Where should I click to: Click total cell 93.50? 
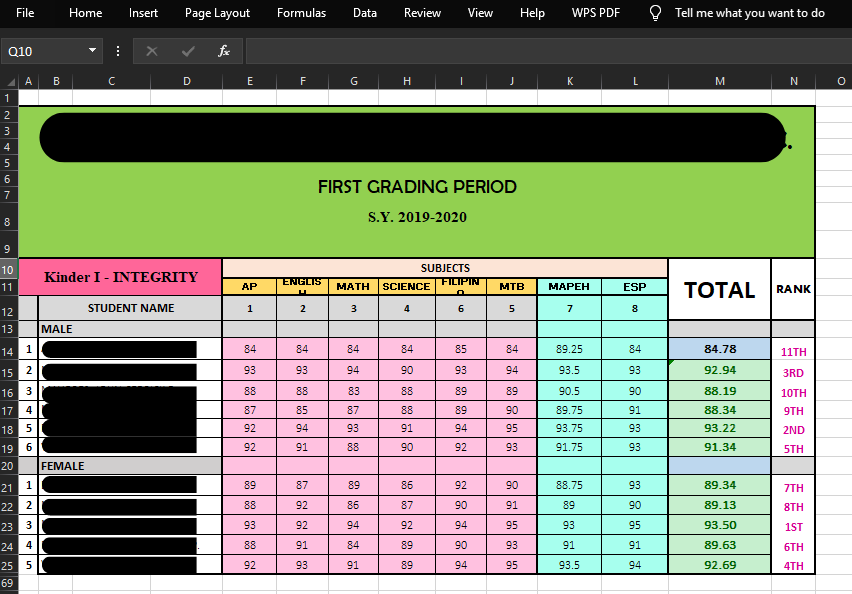tap(719, 526)
